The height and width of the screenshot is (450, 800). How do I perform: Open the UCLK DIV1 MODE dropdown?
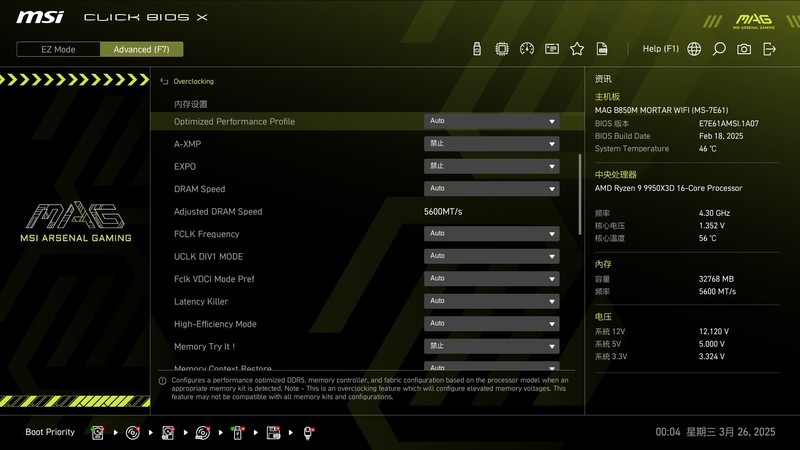491,256
